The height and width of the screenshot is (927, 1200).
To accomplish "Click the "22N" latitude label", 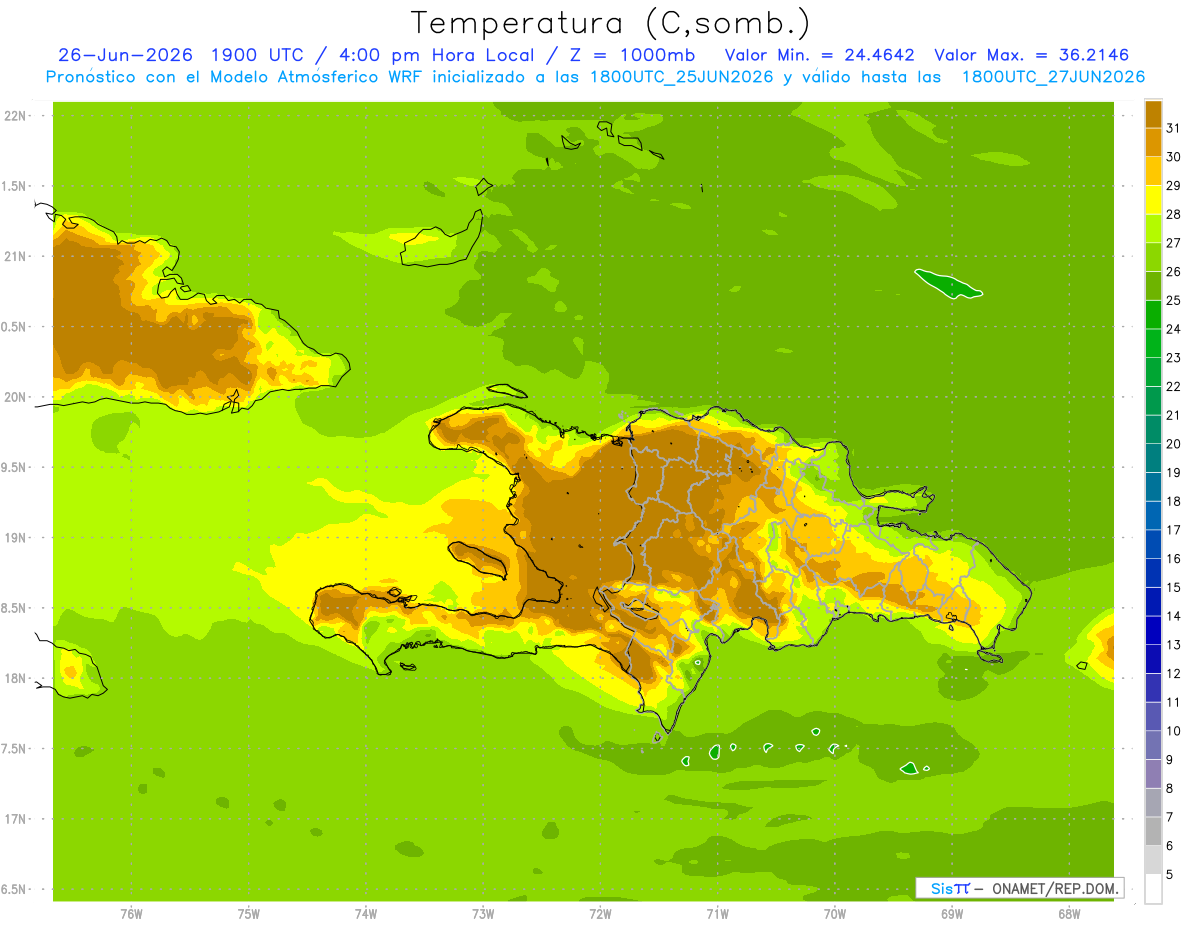I will pyautogui.click(x=15, y=116).
